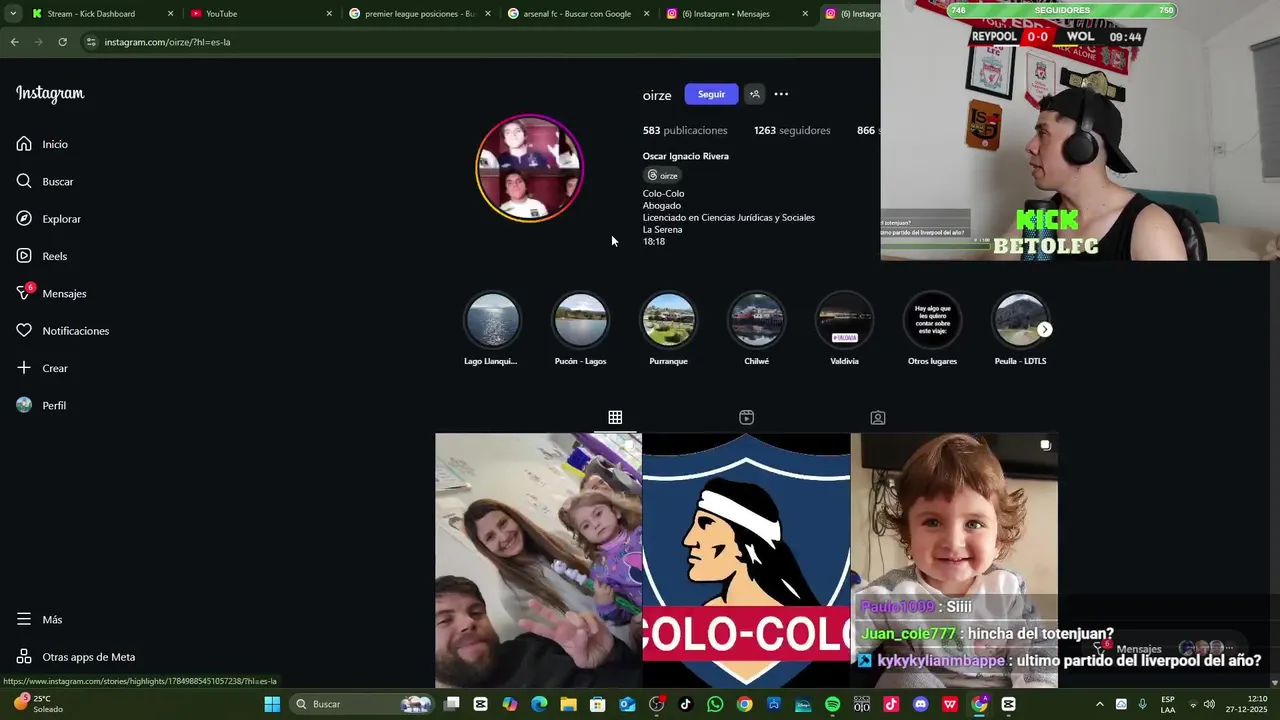The height and width of the screenshot is (720, 1280).
Task: Open the tab search dropdown in Chrome
Action: pyautogui.click(x=12, y=14)
